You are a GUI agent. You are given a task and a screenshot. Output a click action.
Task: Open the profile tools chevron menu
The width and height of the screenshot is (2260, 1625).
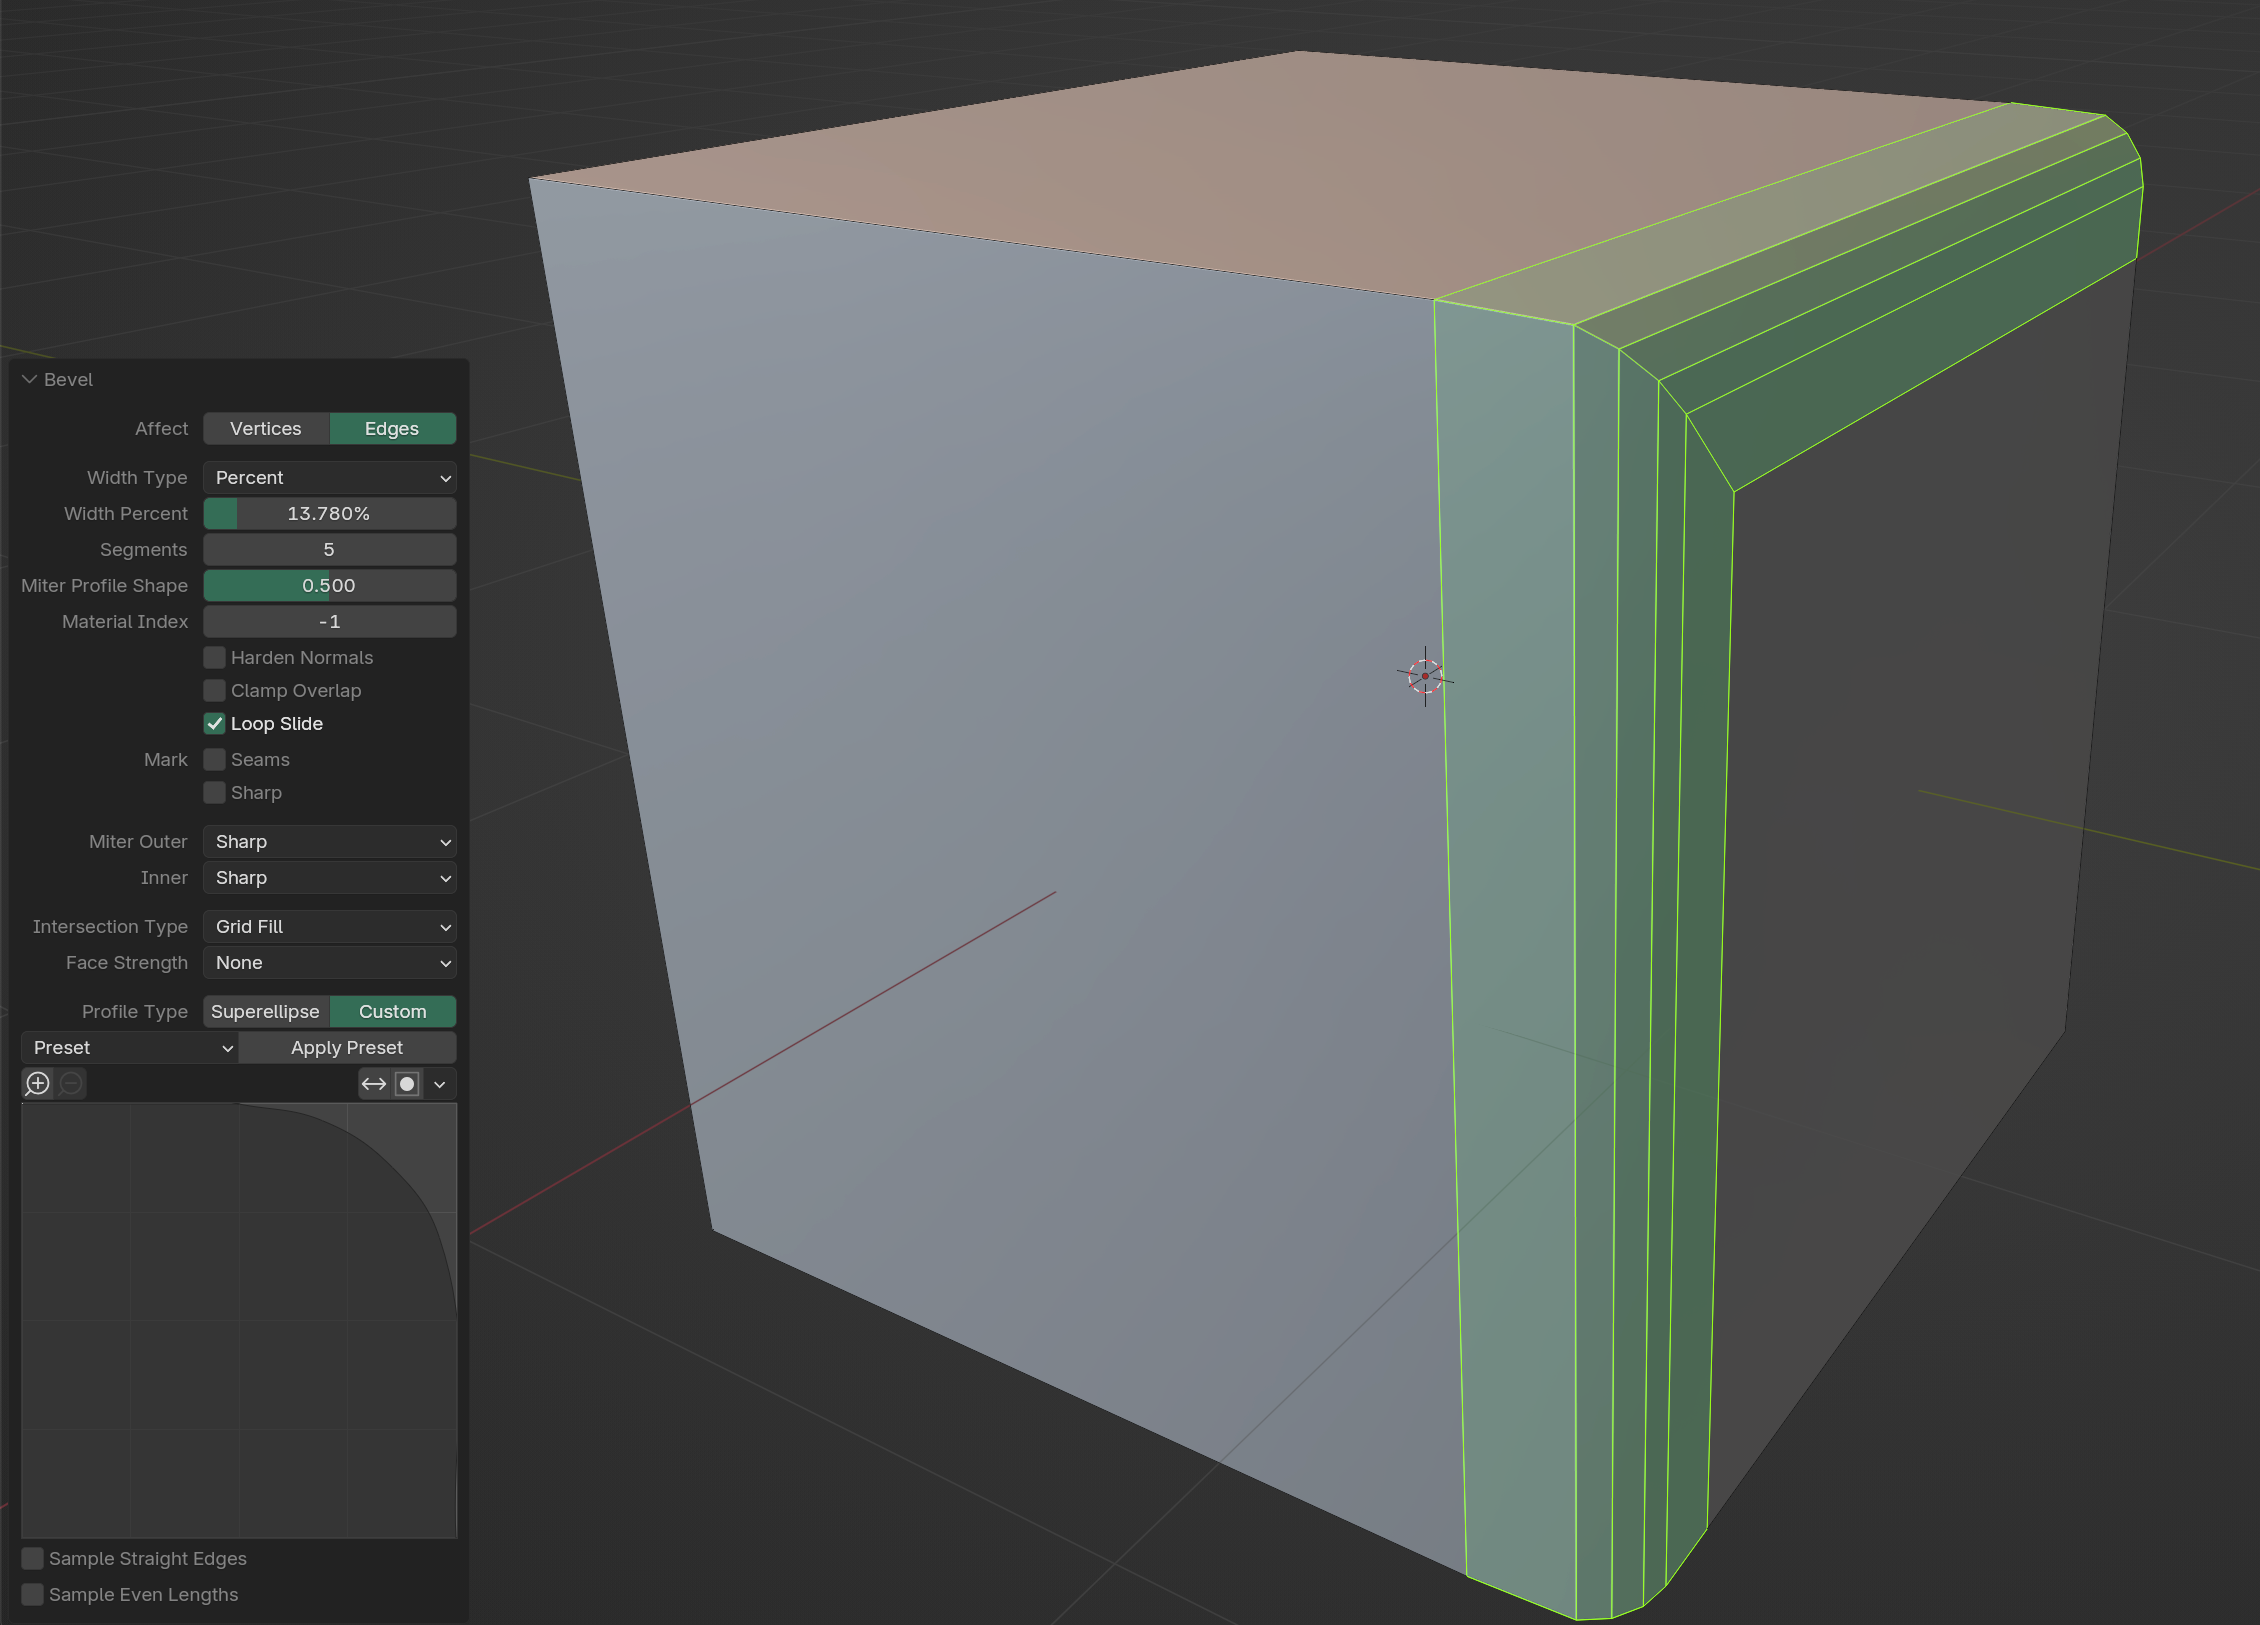pos(440,1084)
